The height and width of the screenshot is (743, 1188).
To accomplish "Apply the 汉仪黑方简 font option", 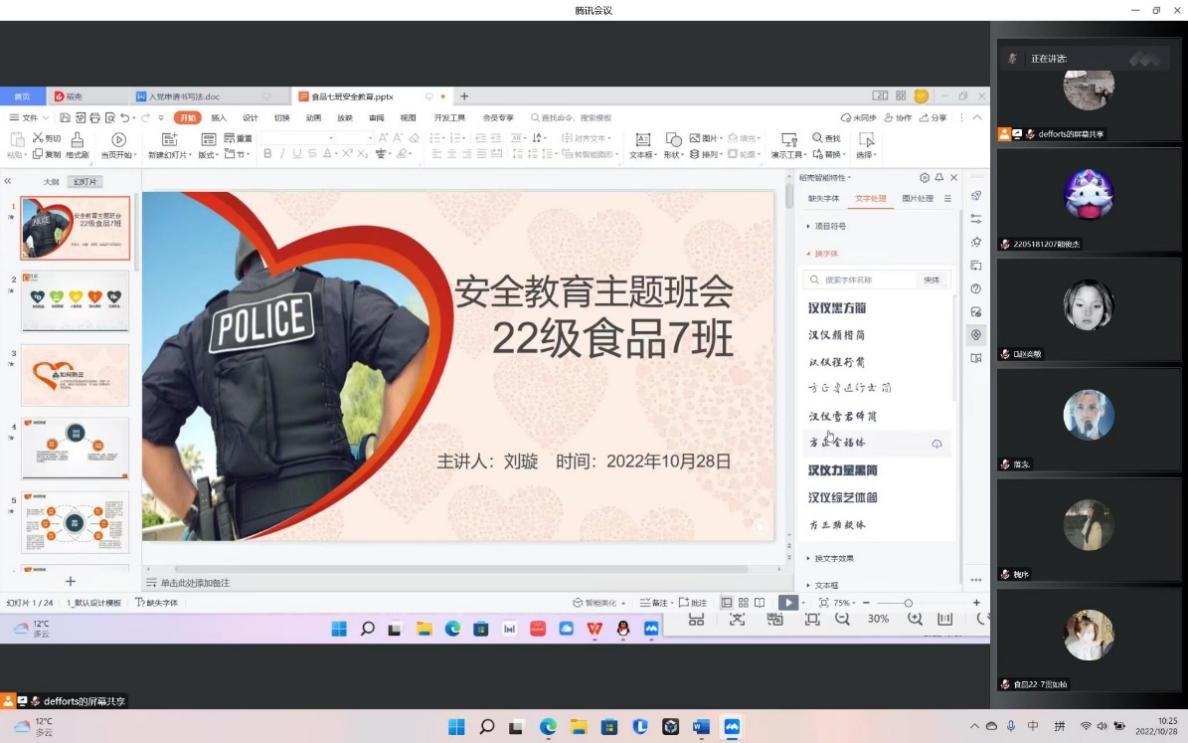I will (x=837, y=308).
